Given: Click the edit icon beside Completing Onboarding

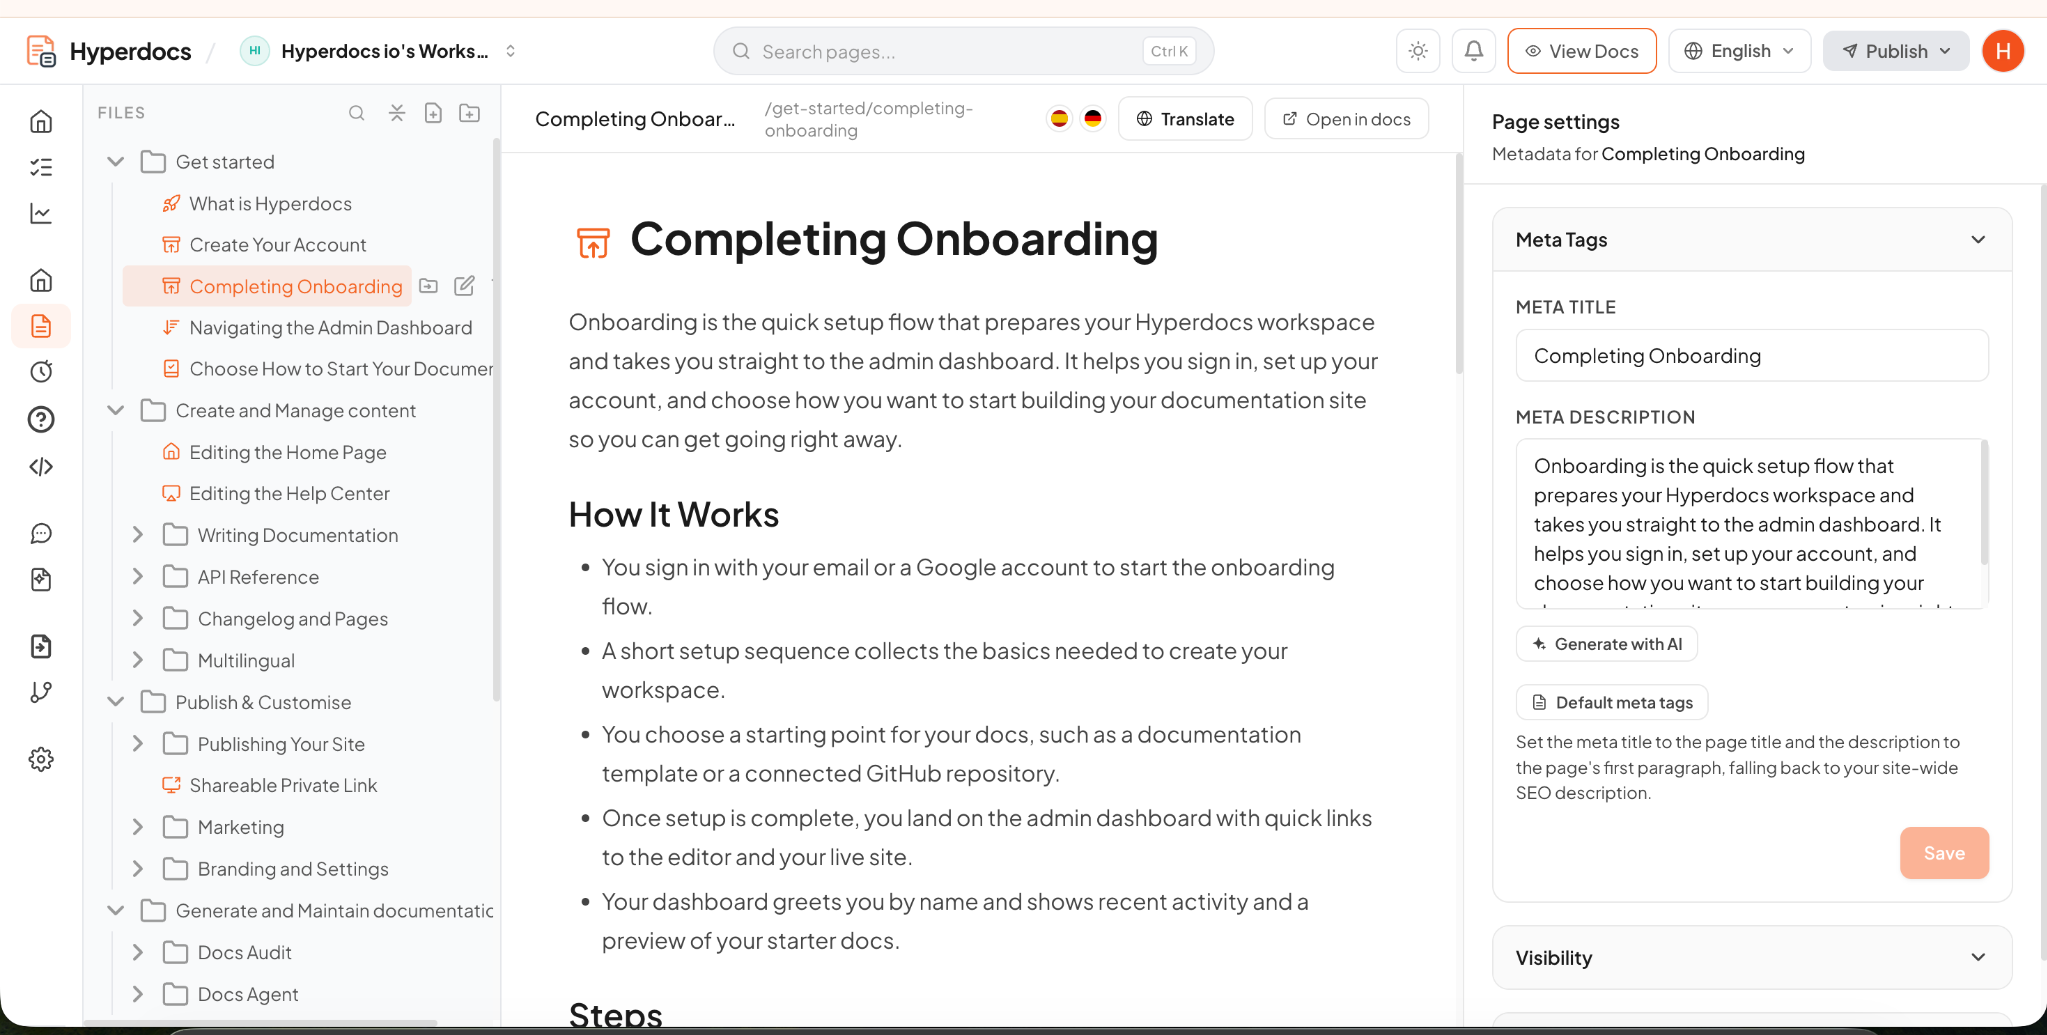Looking at the screenshot, I should click(x=464, y=286).
